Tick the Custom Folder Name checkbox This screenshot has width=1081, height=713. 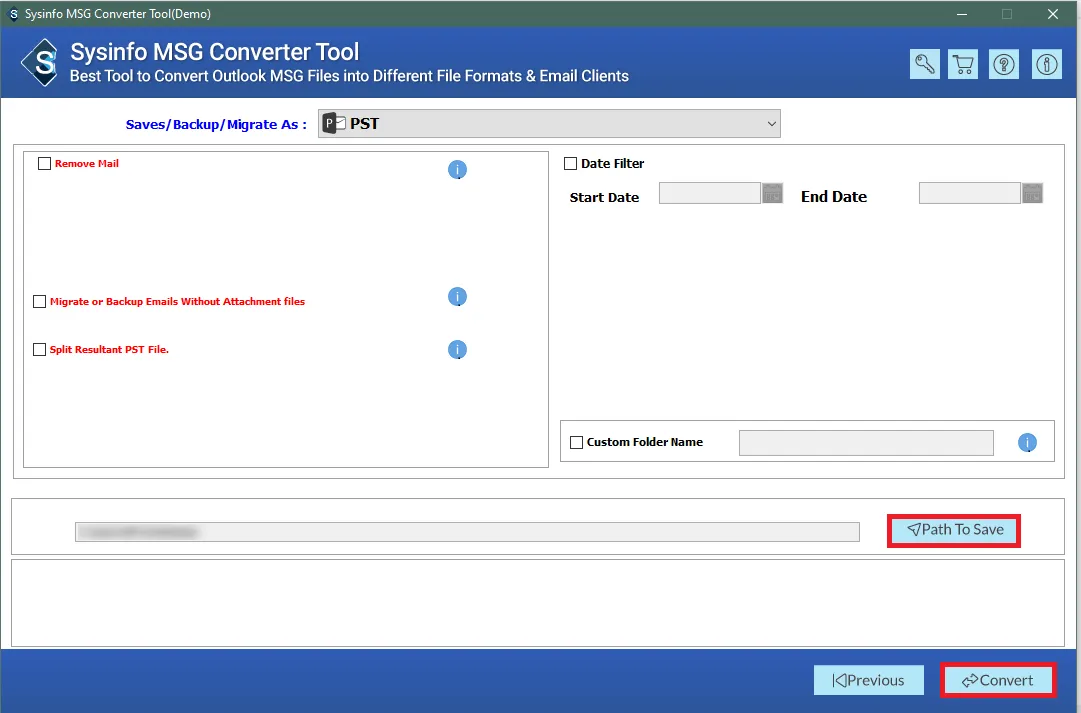click(576, 443)
